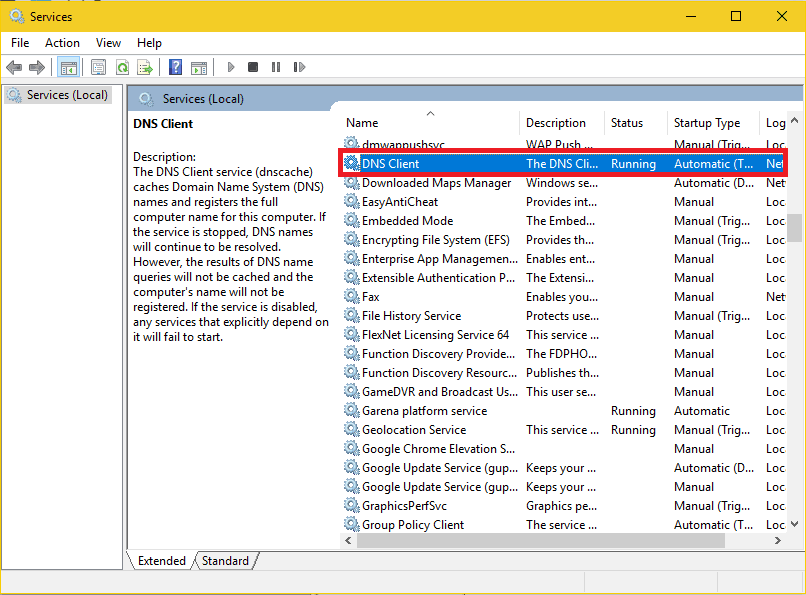Click Running status of Geolocation Service

coord(633,430)
